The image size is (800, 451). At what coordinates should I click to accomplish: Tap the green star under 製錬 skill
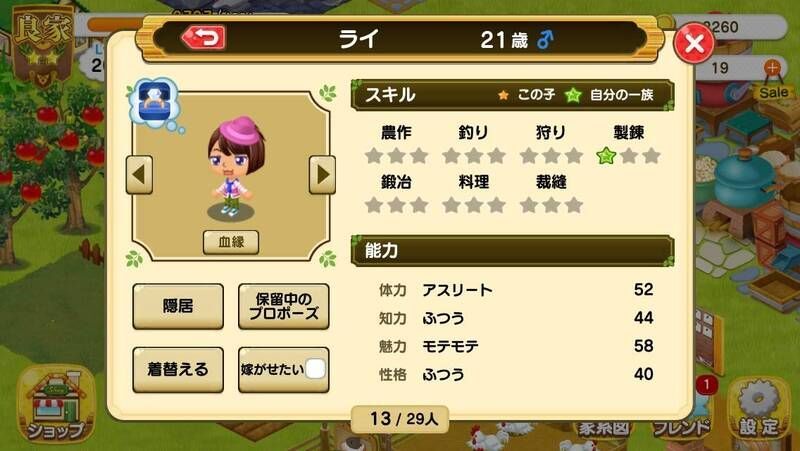606,156
